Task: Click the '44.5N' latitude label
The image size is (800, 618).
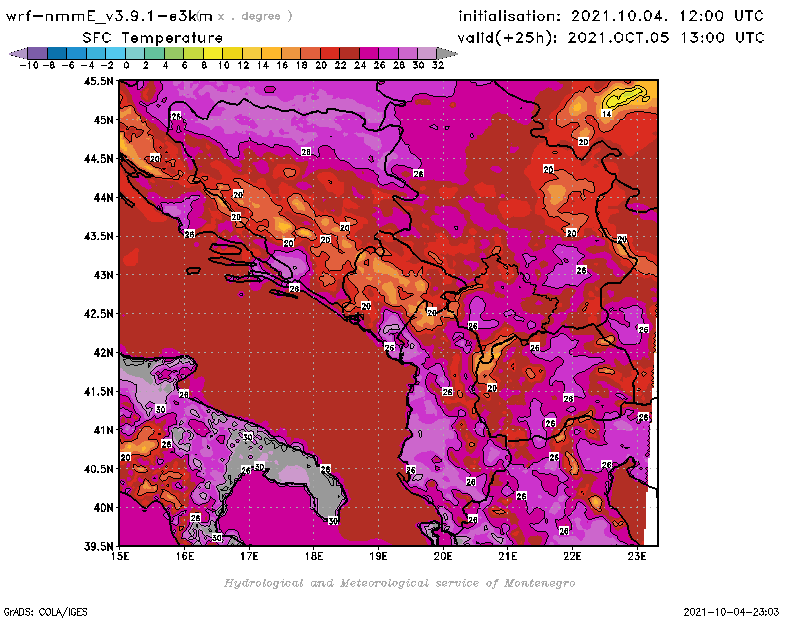Action: (98, 159)
